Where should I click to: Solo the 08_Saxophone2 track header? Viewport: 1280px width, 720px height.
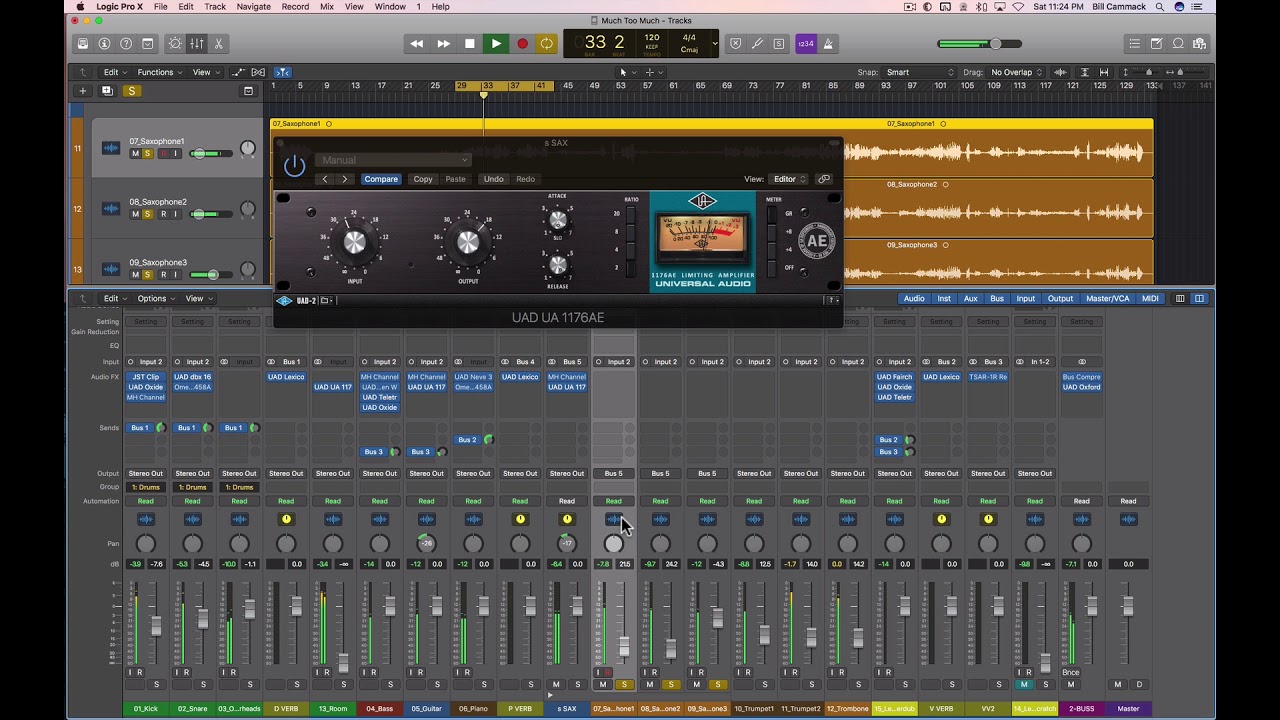[148, 214]
